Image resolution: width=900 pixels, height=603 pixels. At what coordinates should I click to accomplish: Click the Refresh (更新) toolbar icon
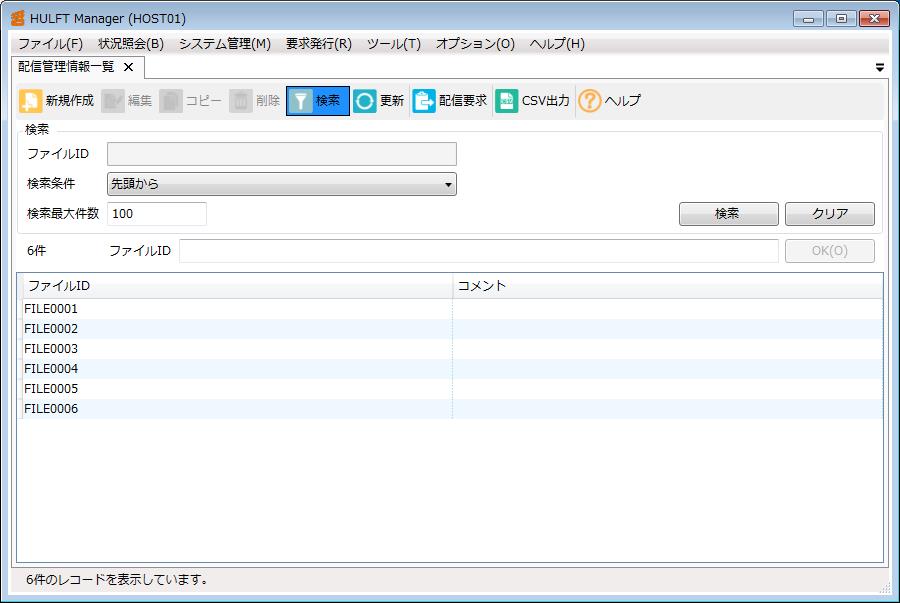tap(365, 101)
